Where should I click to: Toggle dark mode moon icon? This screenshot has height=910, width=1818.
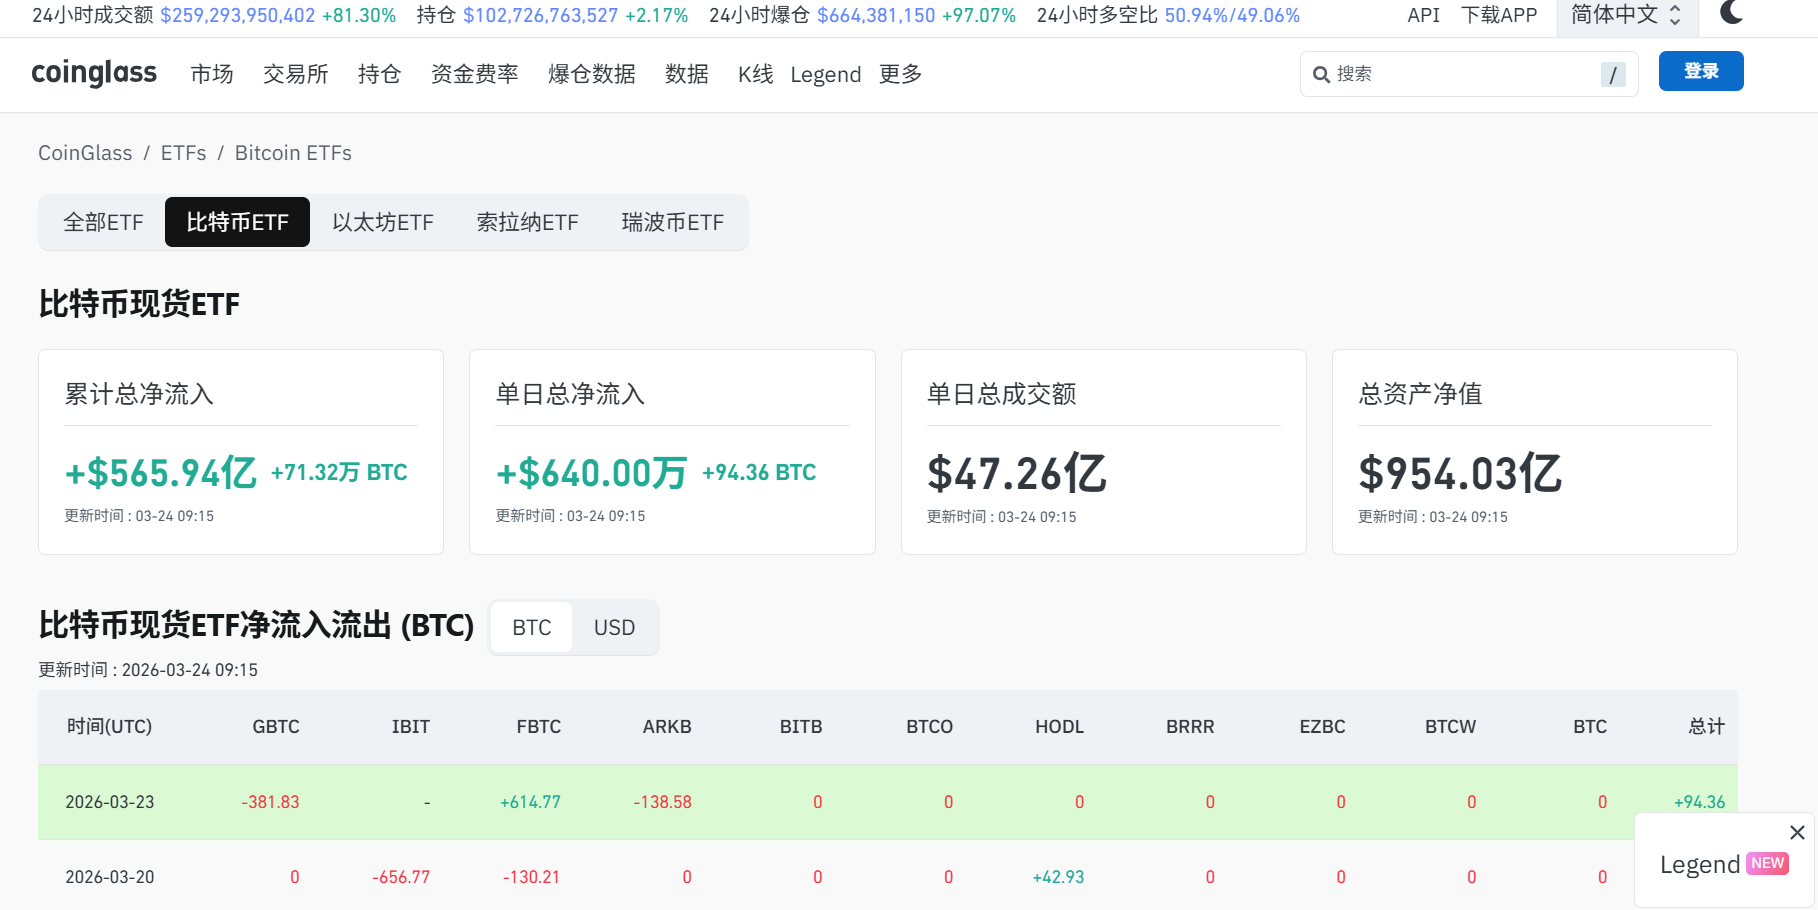1731,13
